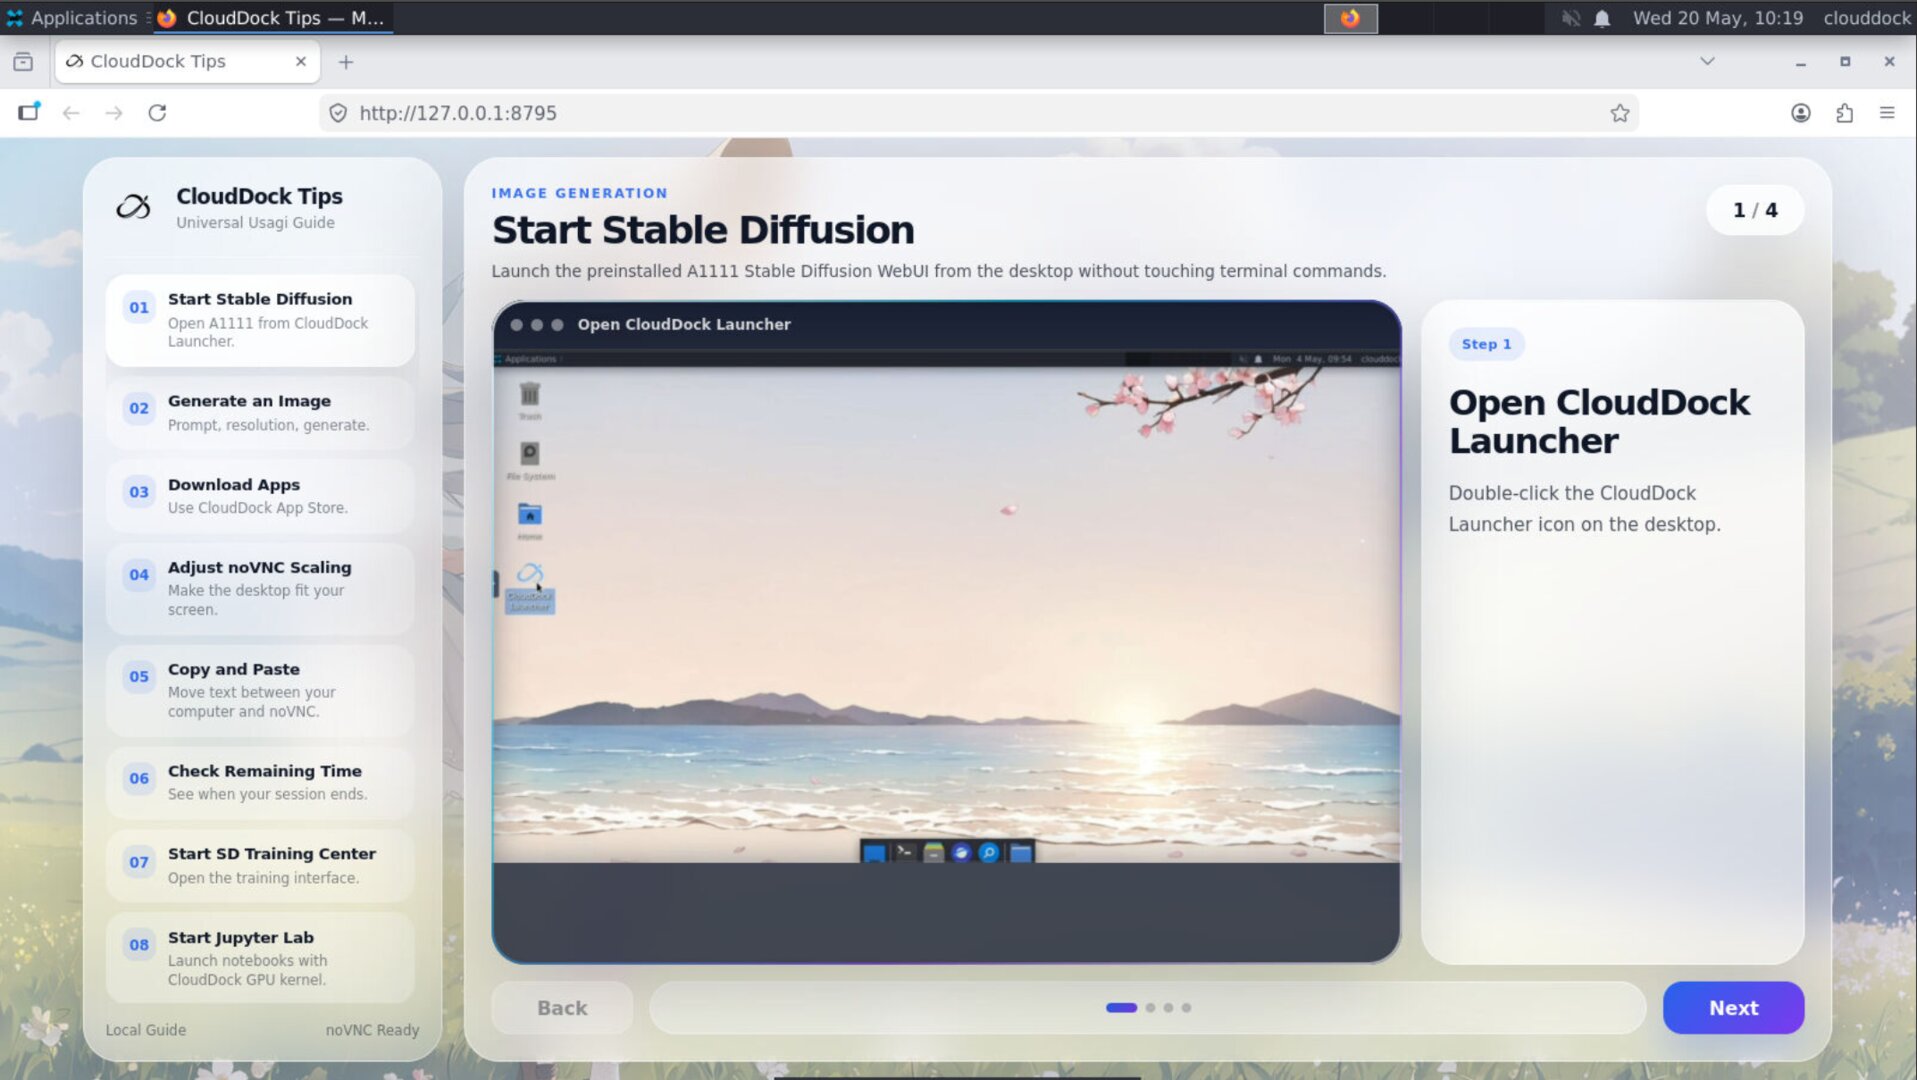This screenshot has width=1917, height=1080.
Task: Select guide 03 Download Apps
Action: pos(260,496)
